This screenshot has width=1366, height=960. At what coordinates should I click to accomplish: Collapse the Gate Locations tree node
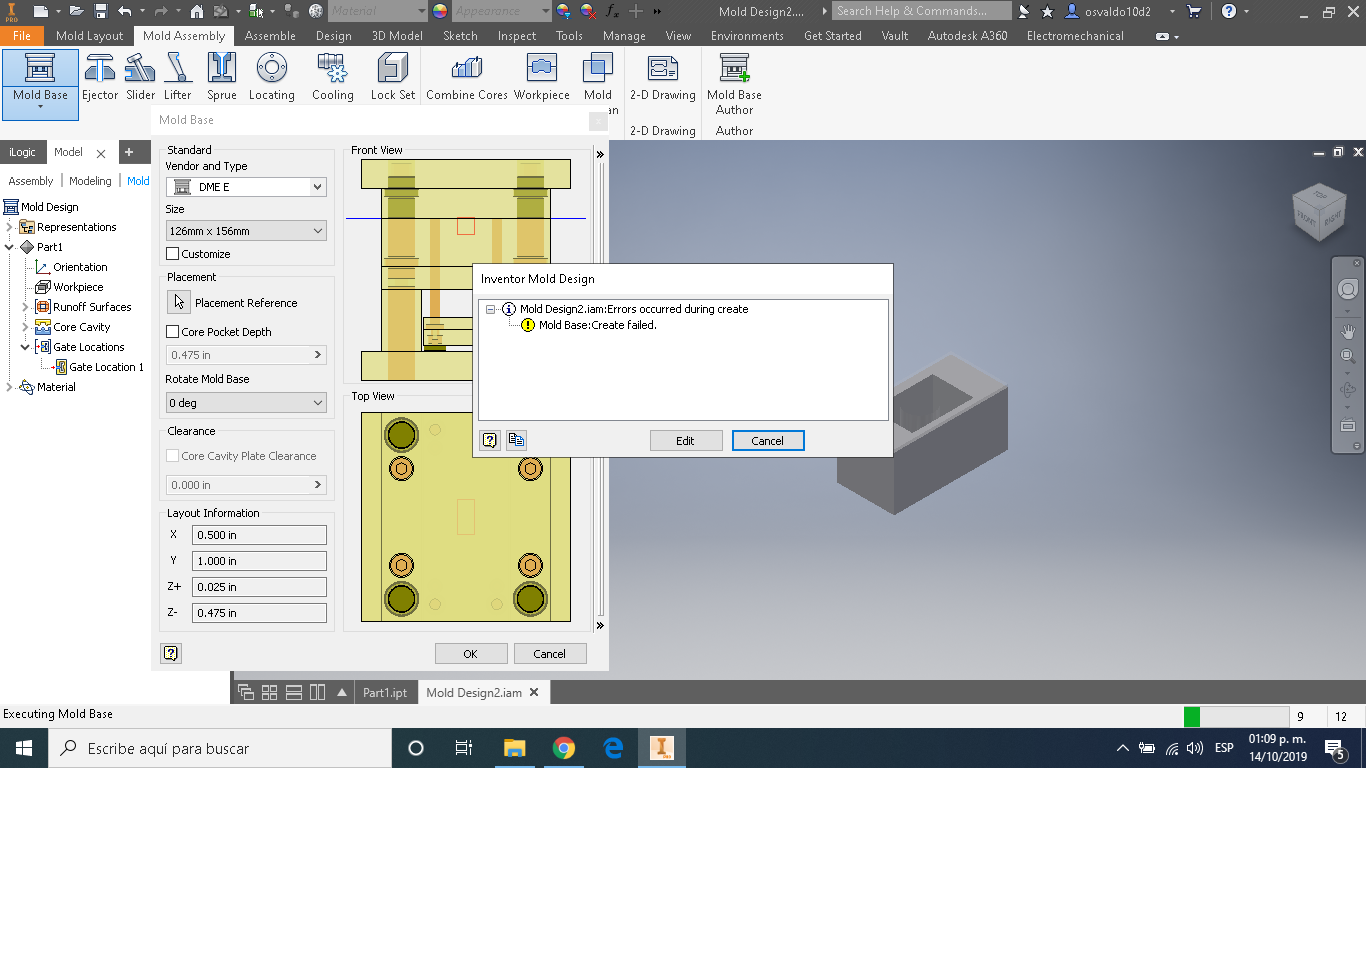click(x=25, y=347)
